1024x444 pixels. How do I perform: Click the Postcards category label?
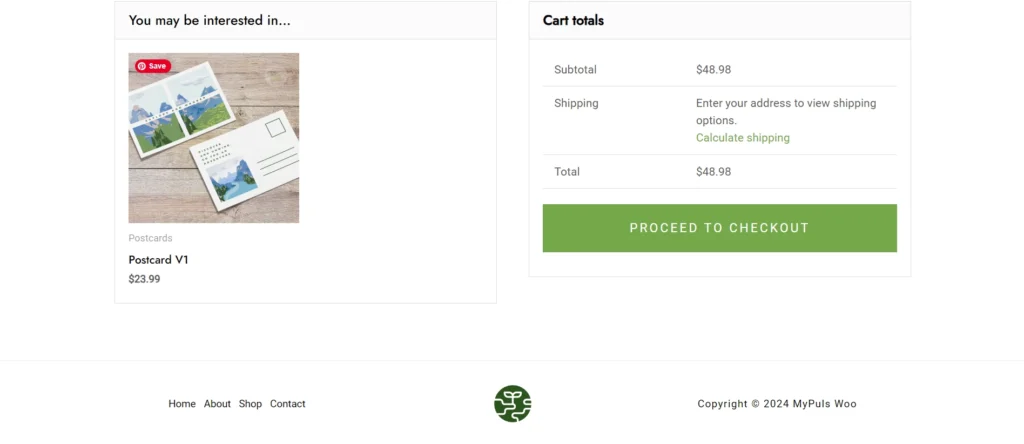(x=150, y=238)
